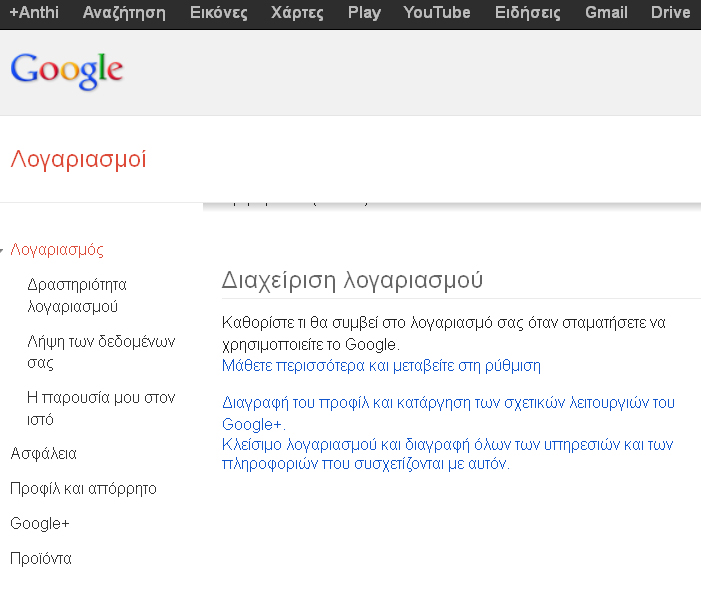Open YouTube from the top bar
The image size is (701, 608).
coord(437,13)
